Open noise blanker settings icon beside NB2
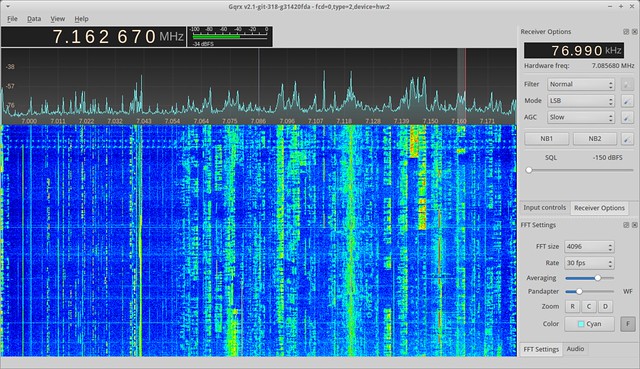 pos(627,139)
